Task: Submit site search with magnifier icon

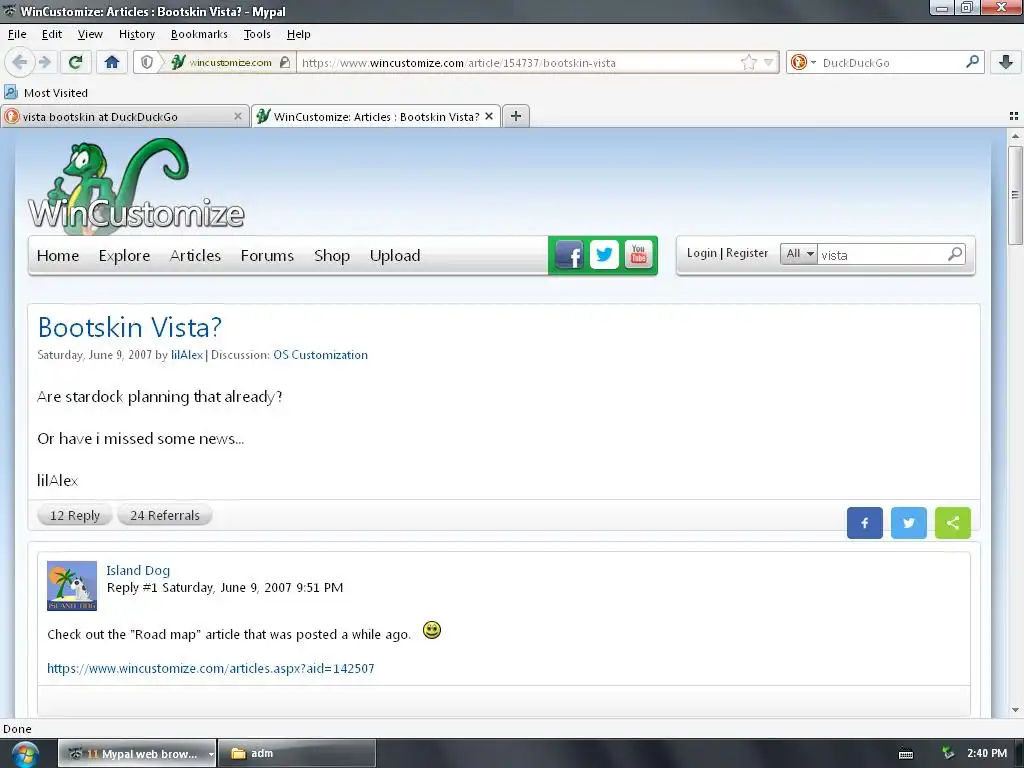Action: tap(955, 253)
